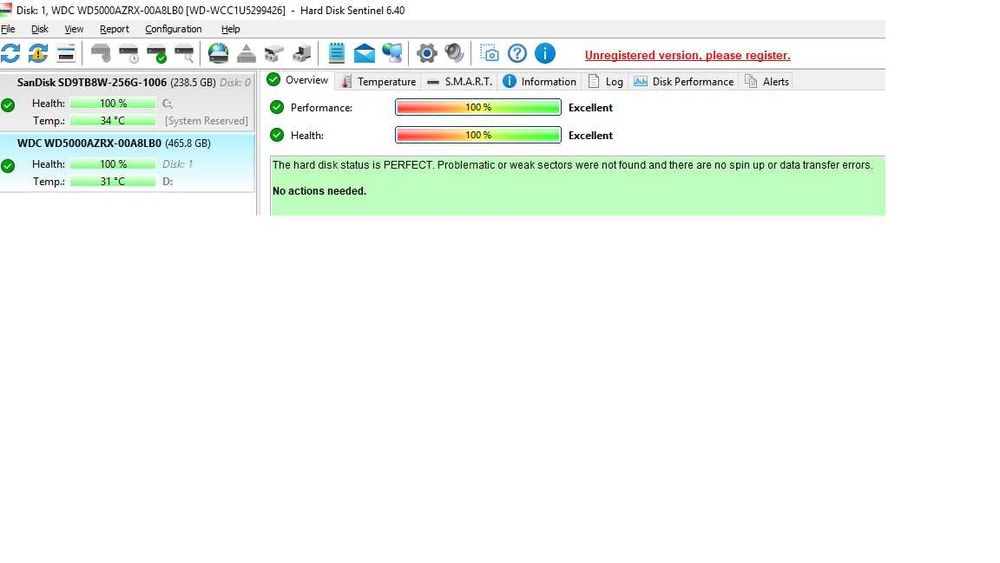Image resolution: width=1000 pixels, height=563 pixels.
Task: Click the 'Disk: 0' label on SanDisk
Action: (x=235, y=82)
